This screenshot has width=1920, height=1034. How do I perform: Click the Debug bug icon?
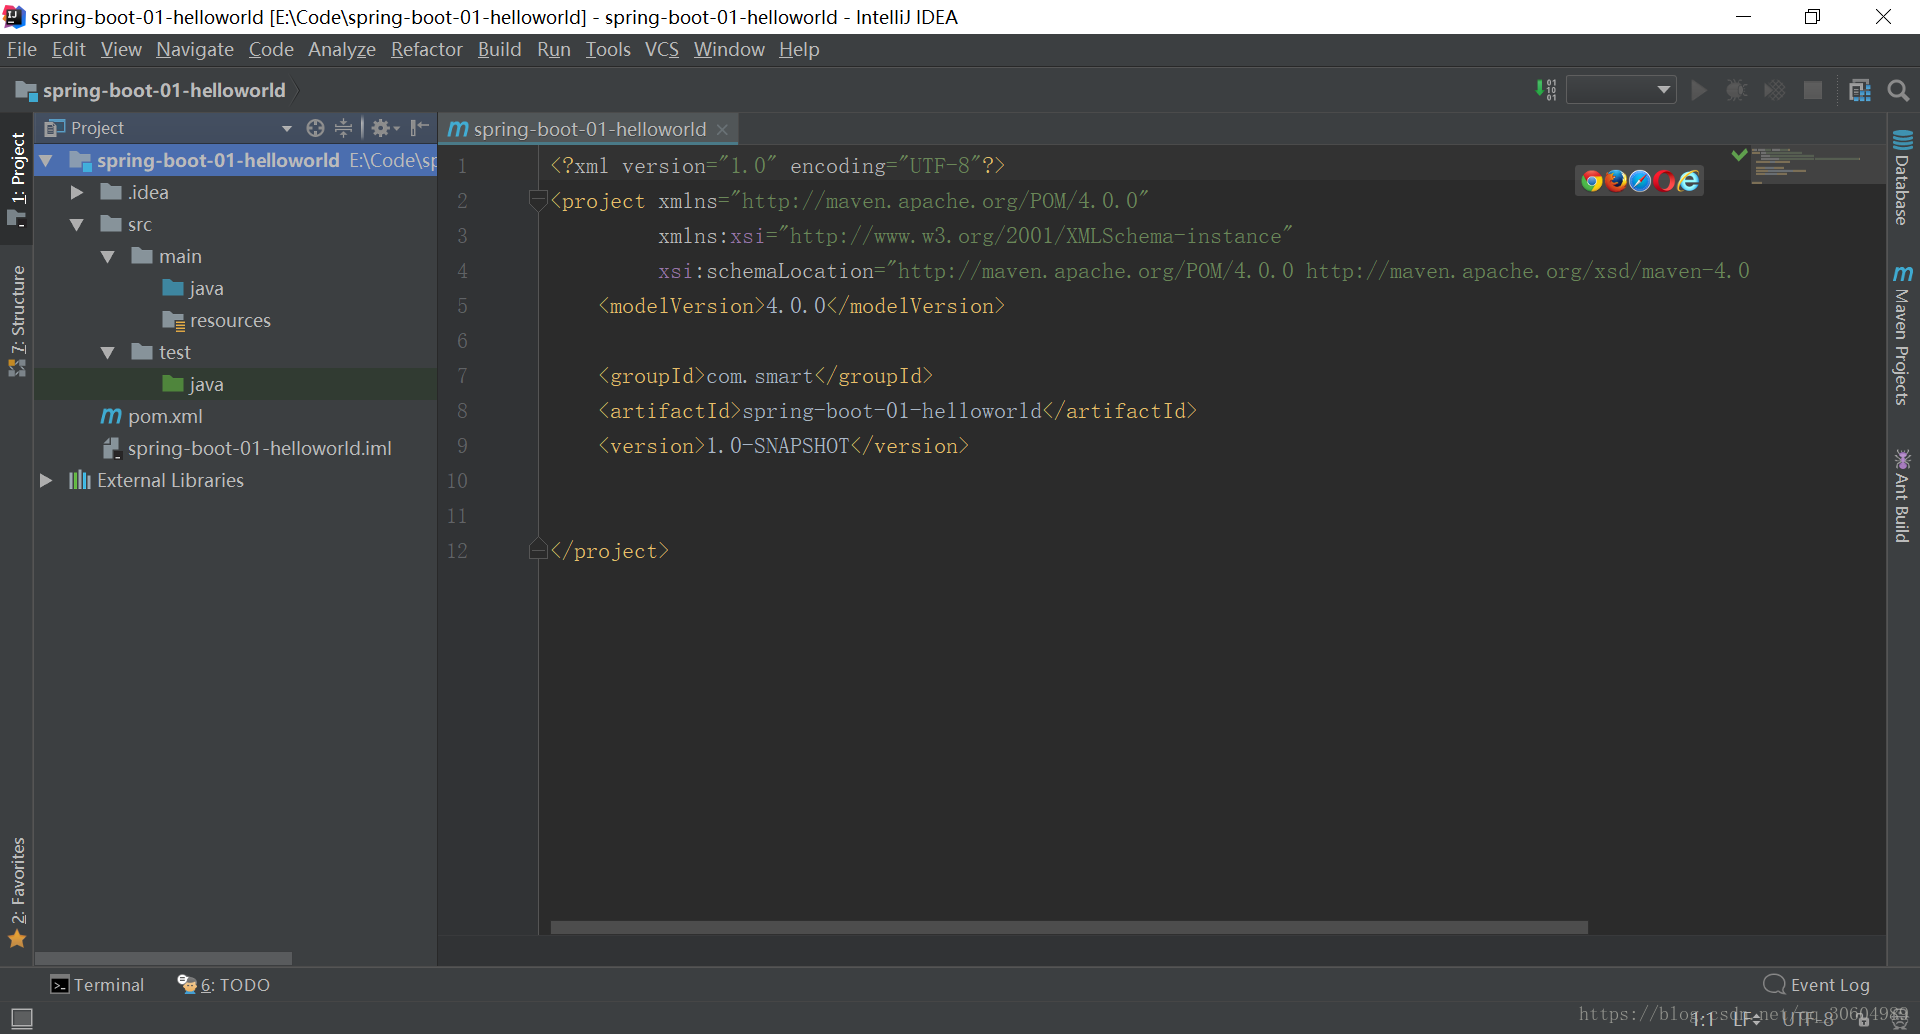tap(1736, 91)
